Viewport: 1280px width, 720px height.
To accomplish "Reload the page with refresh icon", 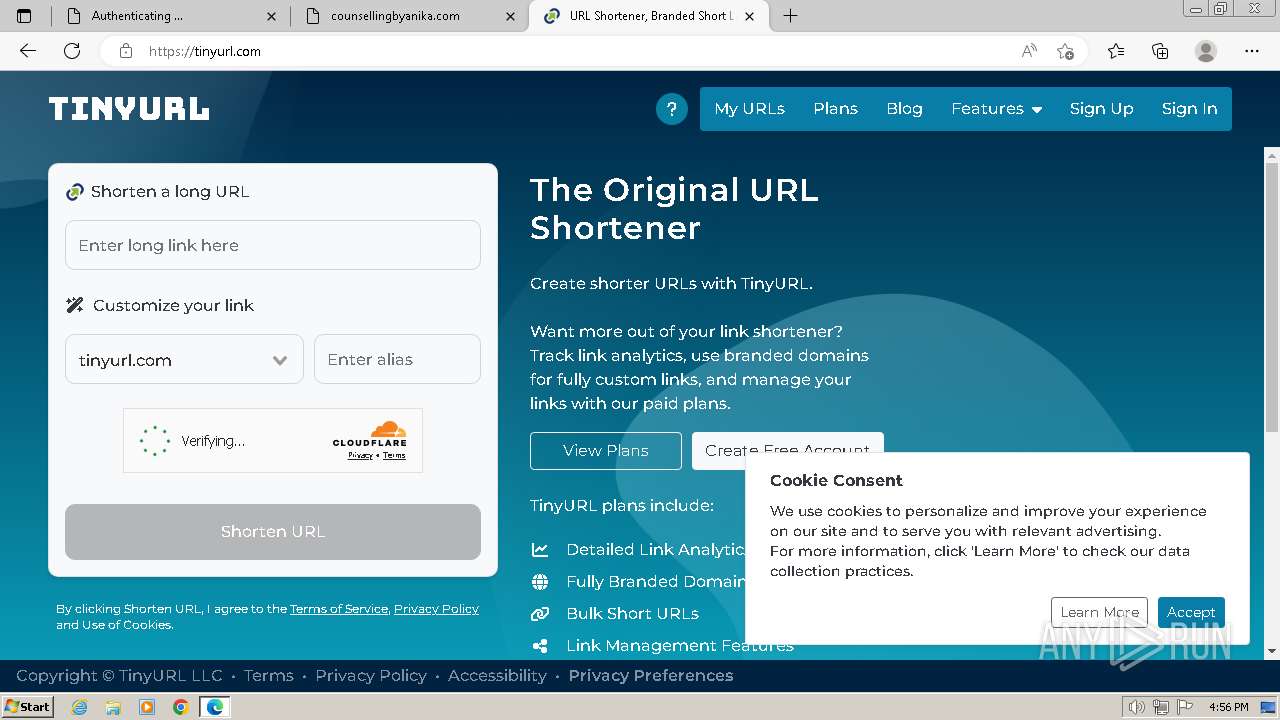I will 72,51.
